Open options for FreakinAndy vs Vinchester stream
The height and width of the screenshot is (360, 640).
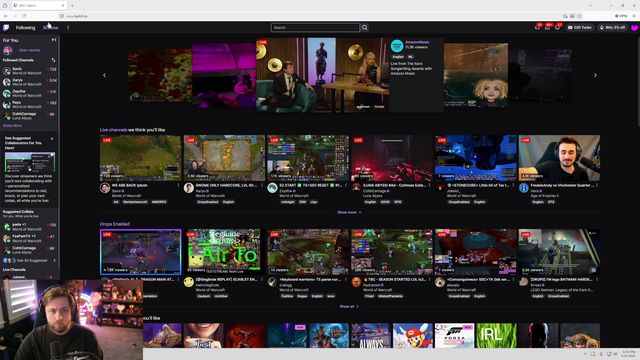(597, 185)
